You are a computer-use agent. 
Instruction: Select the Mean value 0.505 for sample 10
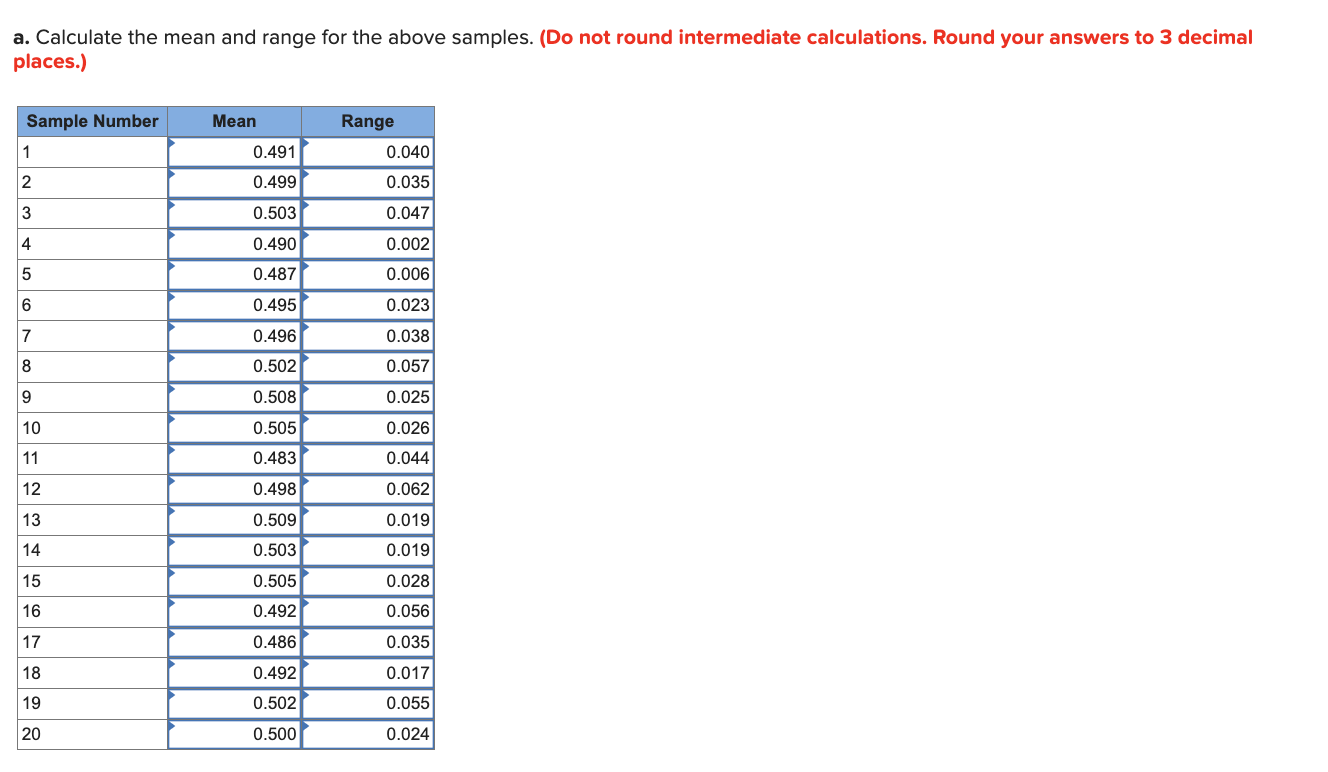point(235,428)
